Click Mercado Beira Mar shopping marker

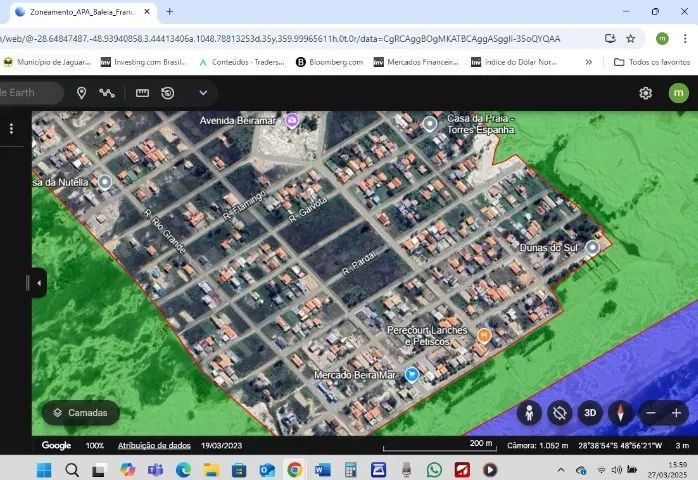point(412,374)
